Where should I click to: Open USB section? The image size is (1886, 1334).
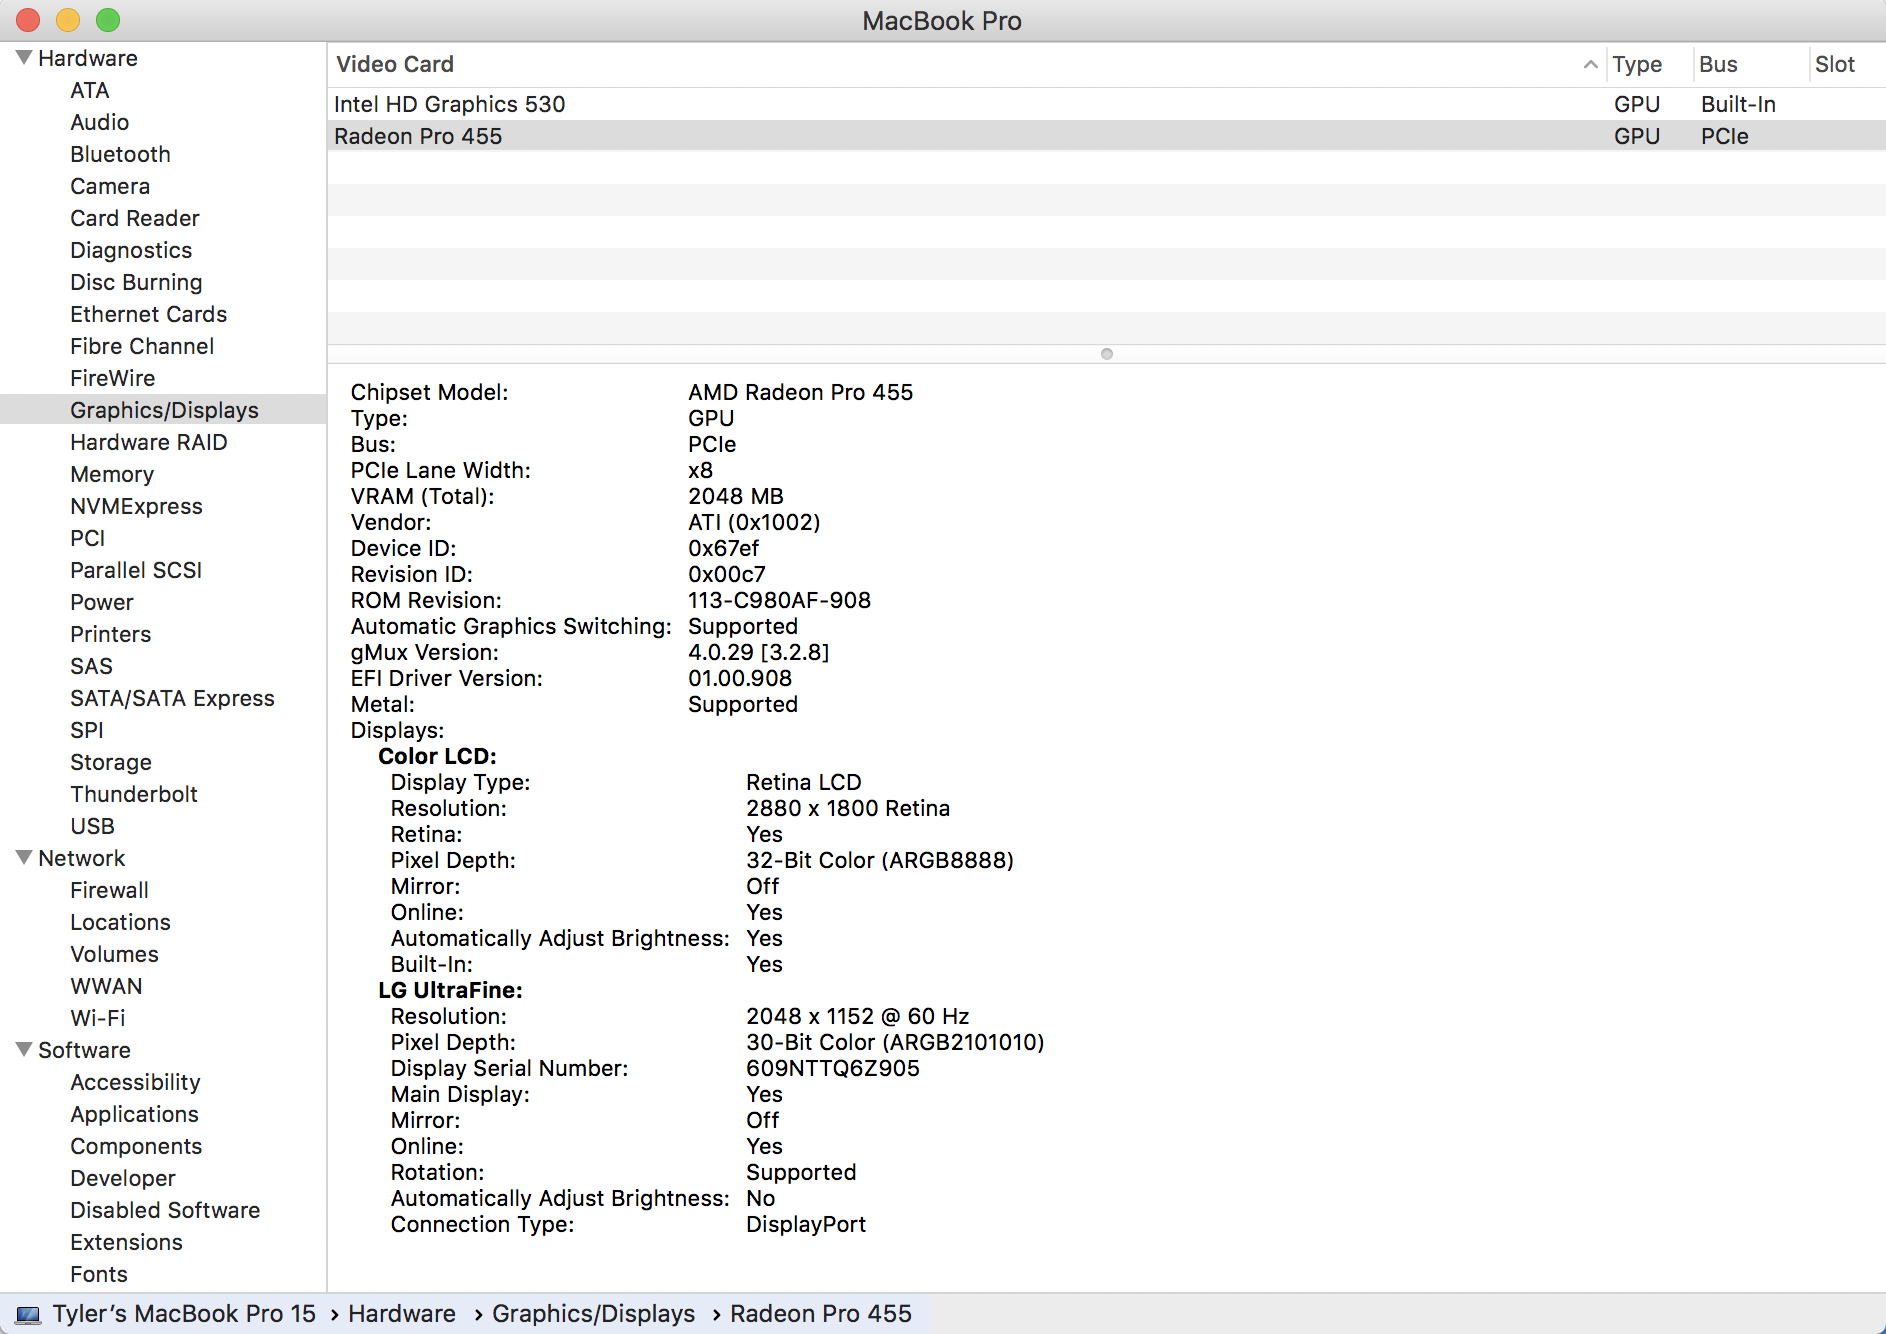93,826
